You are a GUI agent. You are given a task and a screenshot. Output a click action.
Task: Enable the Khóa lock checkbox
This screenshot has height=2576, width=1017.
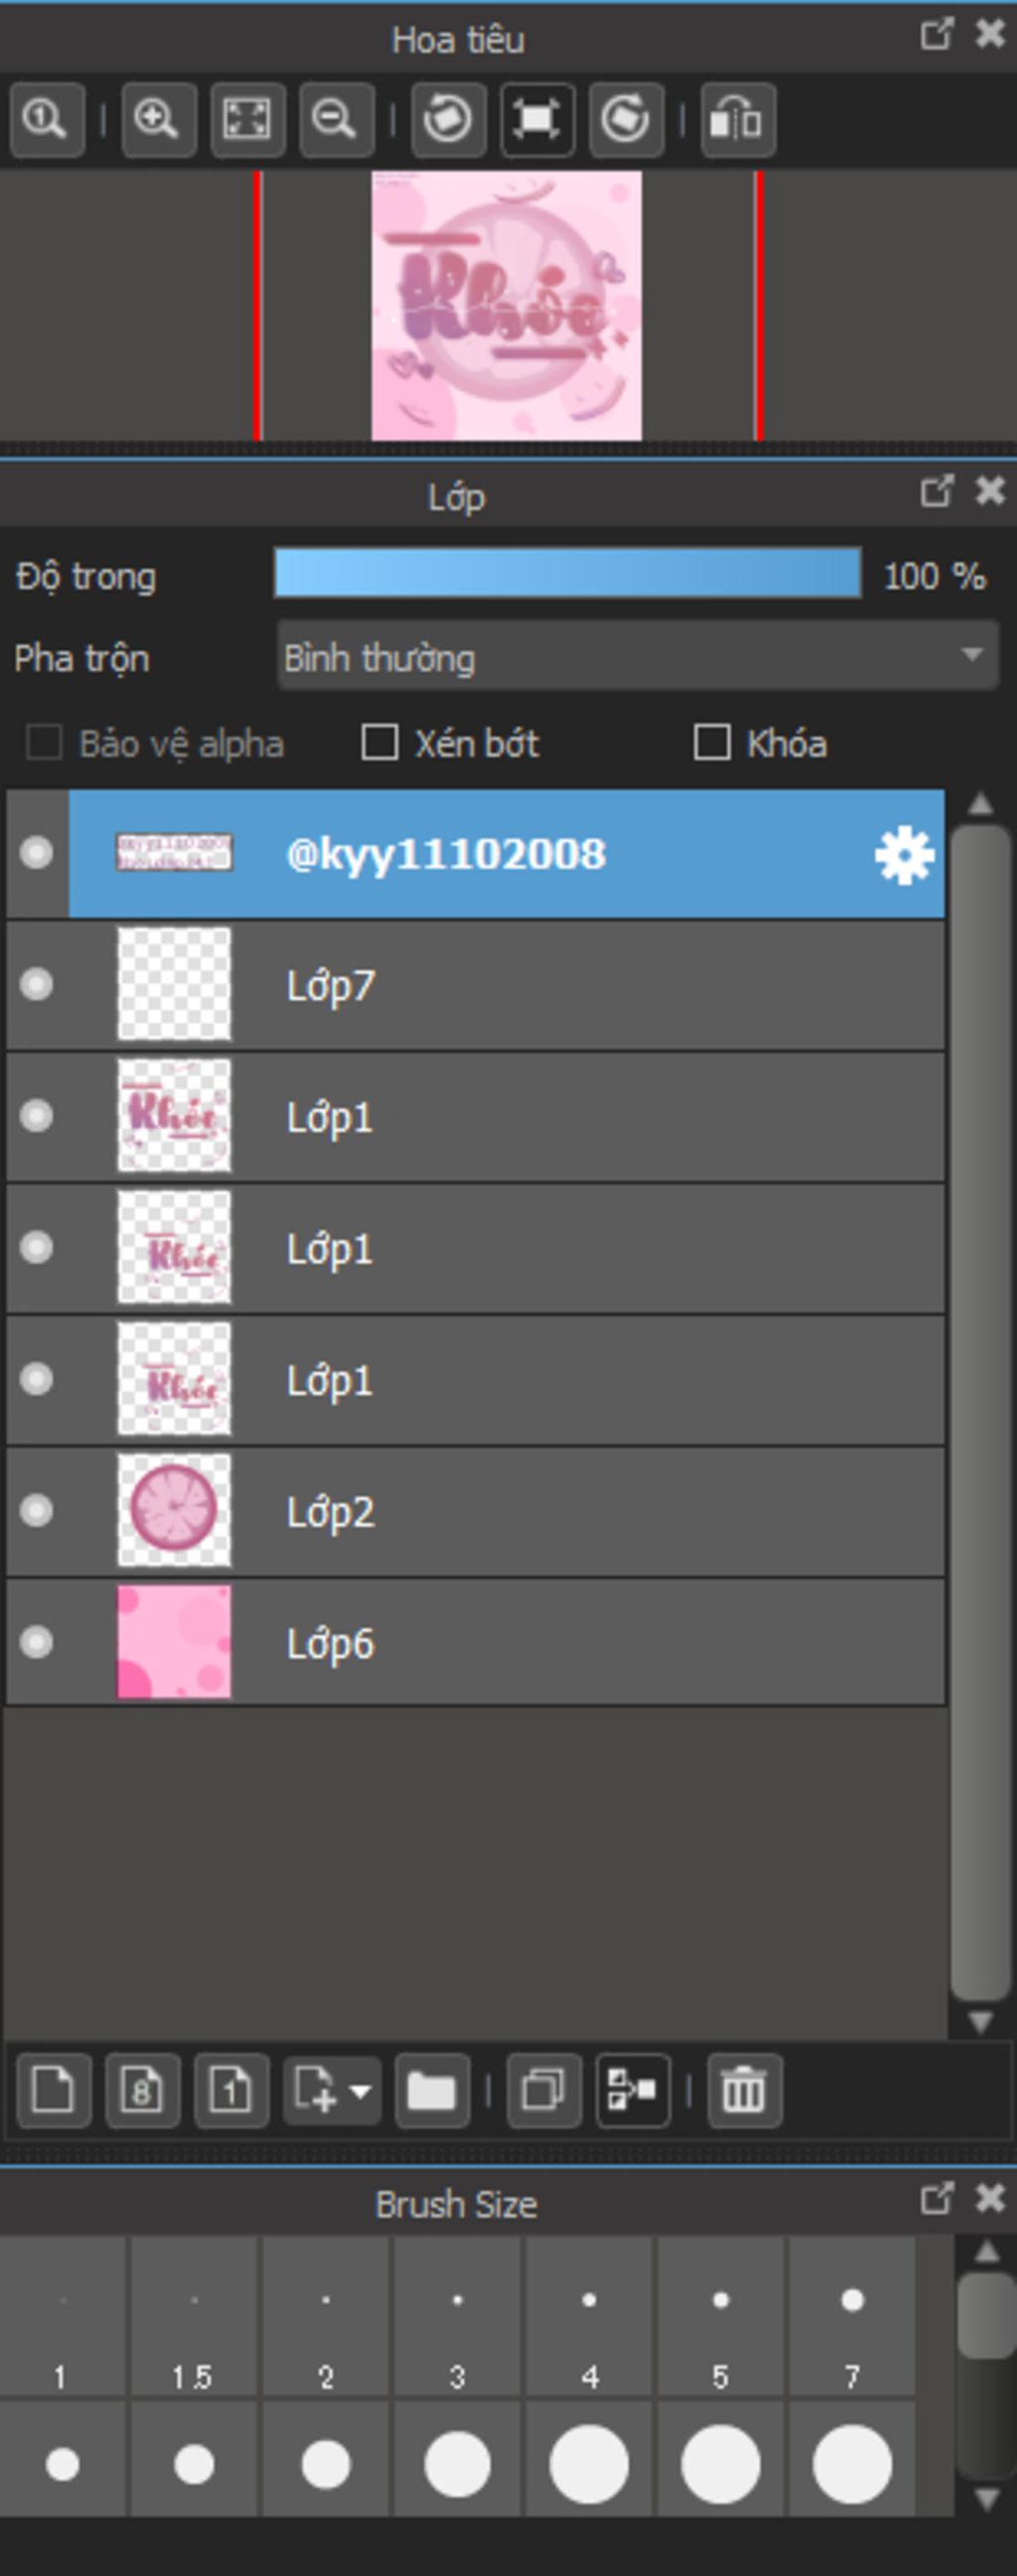click(x=711, y=743)
